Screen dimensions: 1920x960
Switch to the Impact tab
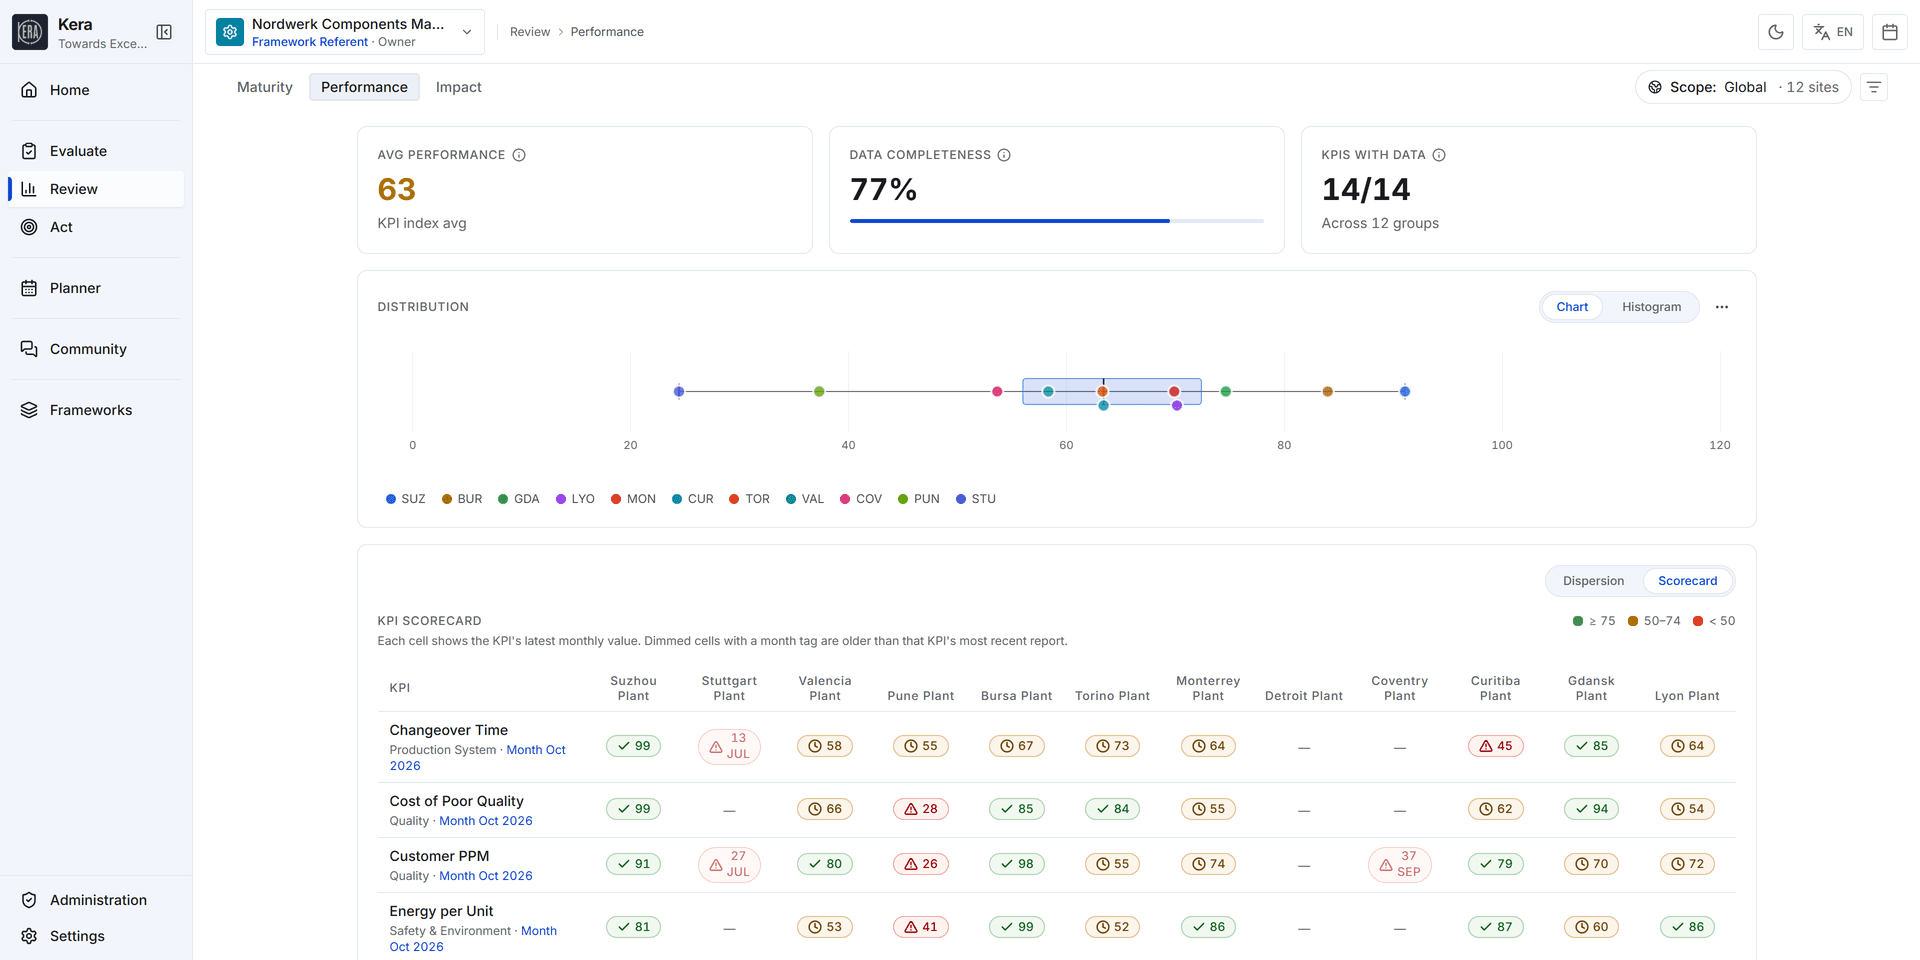coord(459,87)
